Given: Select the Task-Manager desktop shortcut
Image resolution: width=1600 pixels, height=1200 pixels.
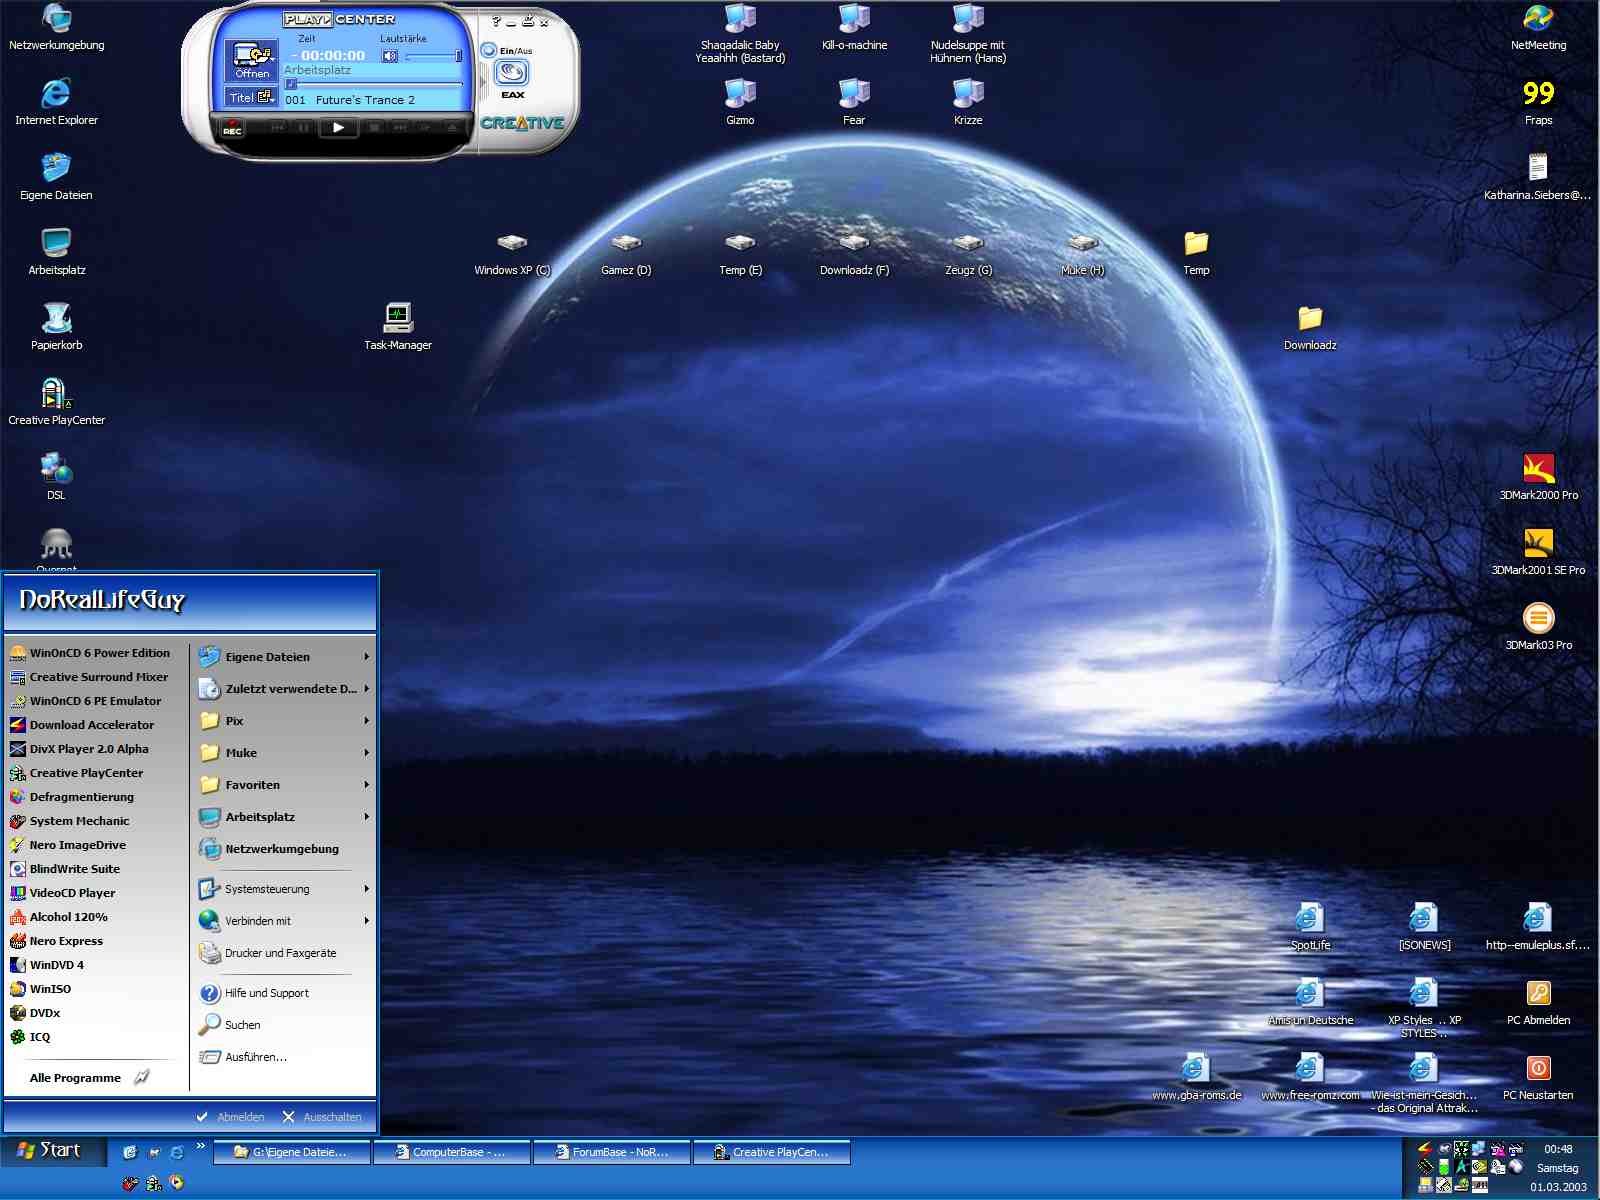Looking at the screenshot, I should 398,327.
